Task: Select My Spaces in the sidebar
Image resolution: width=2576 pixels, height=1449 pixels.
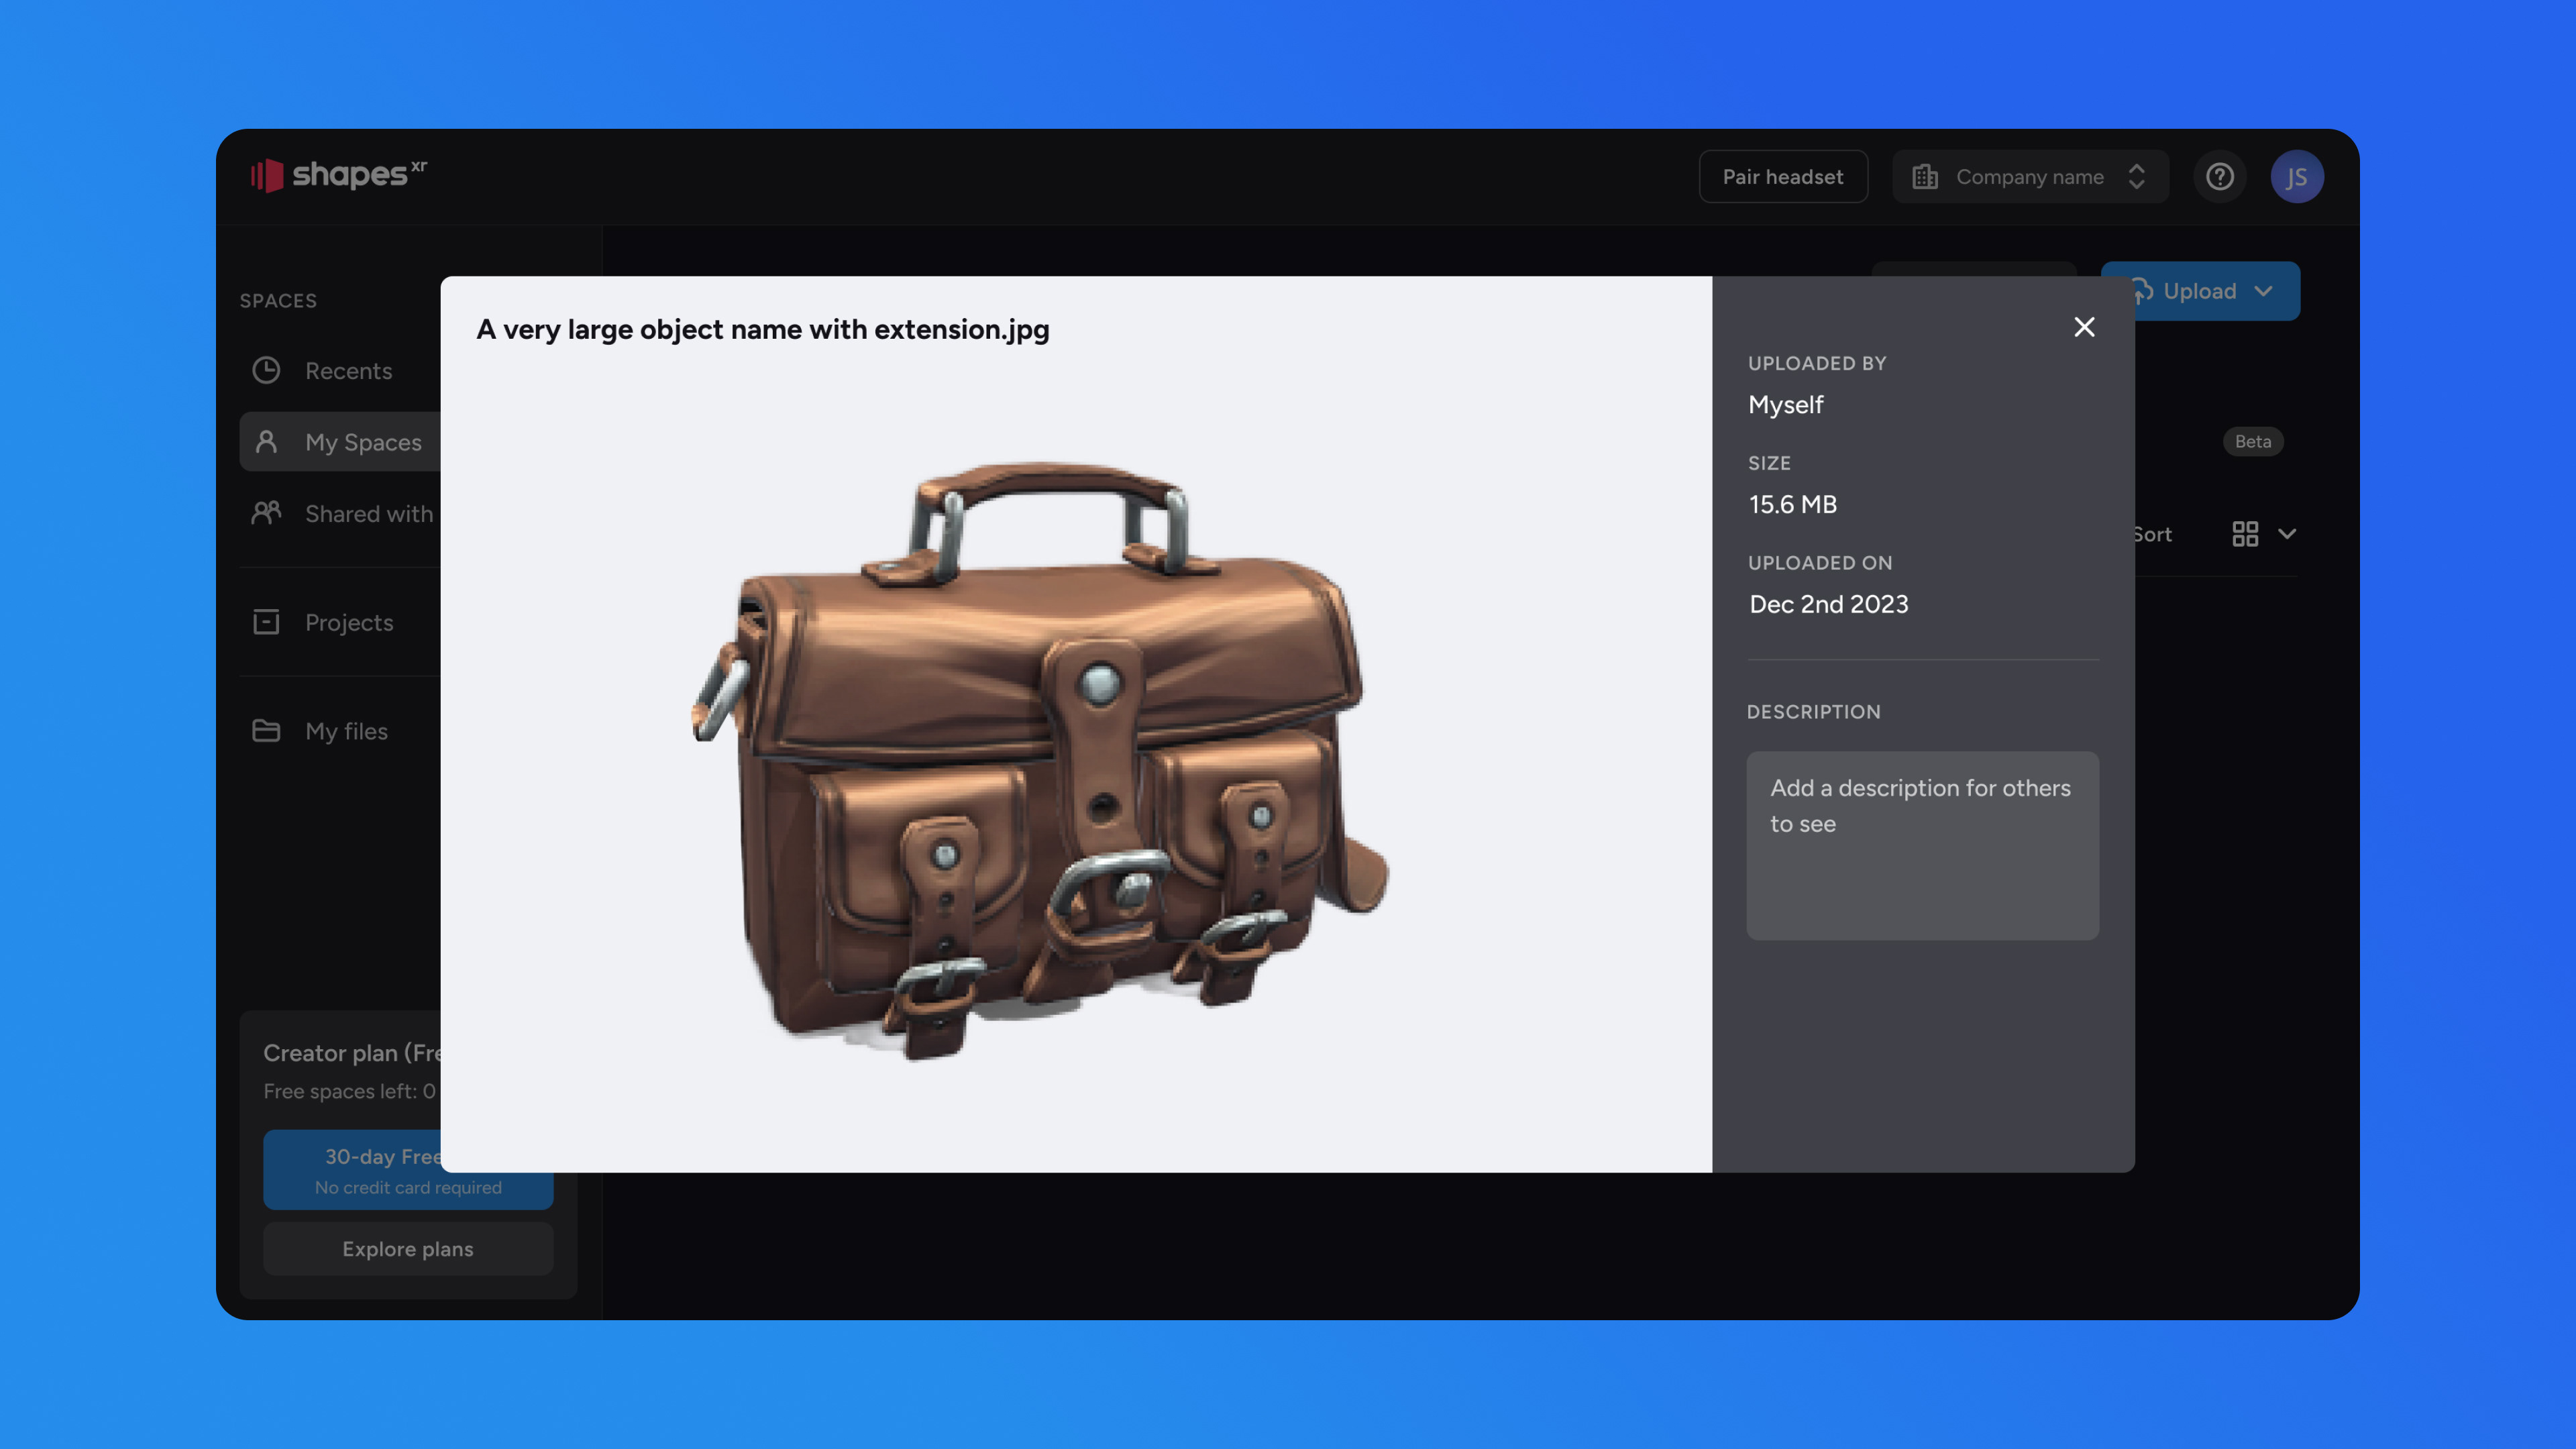Action: 340,442
